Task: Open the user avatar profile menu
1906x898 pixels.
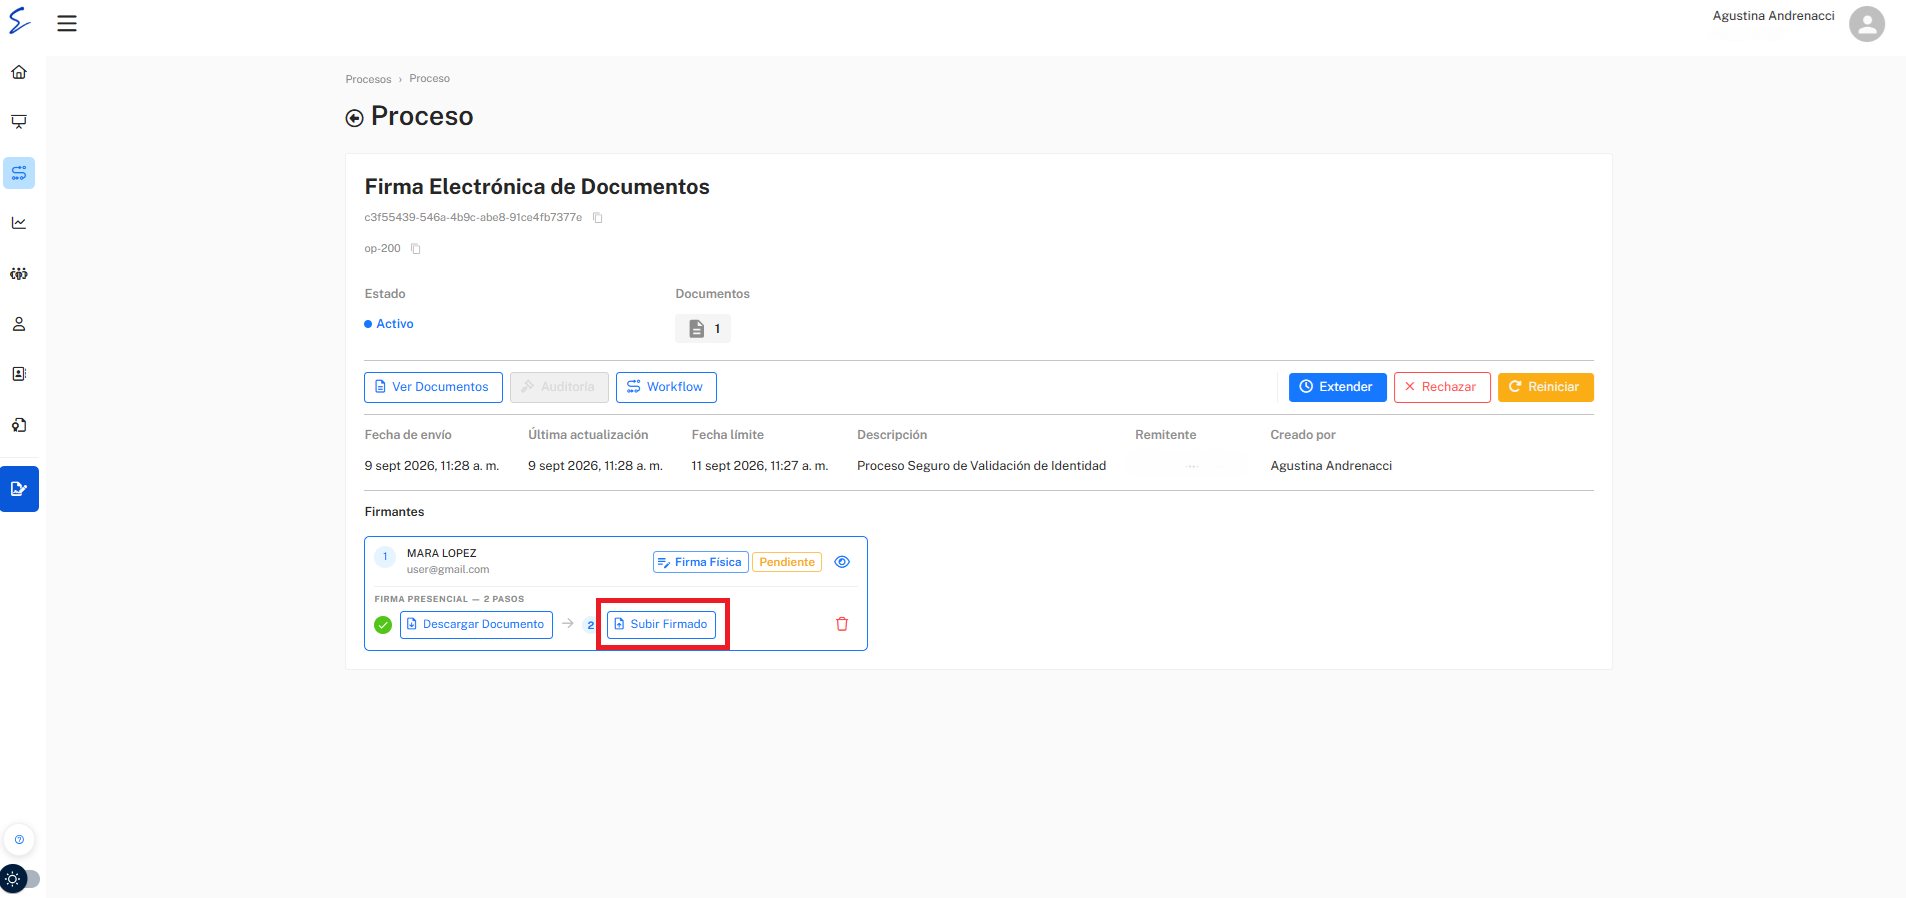Action: [x=1866, y=24]
